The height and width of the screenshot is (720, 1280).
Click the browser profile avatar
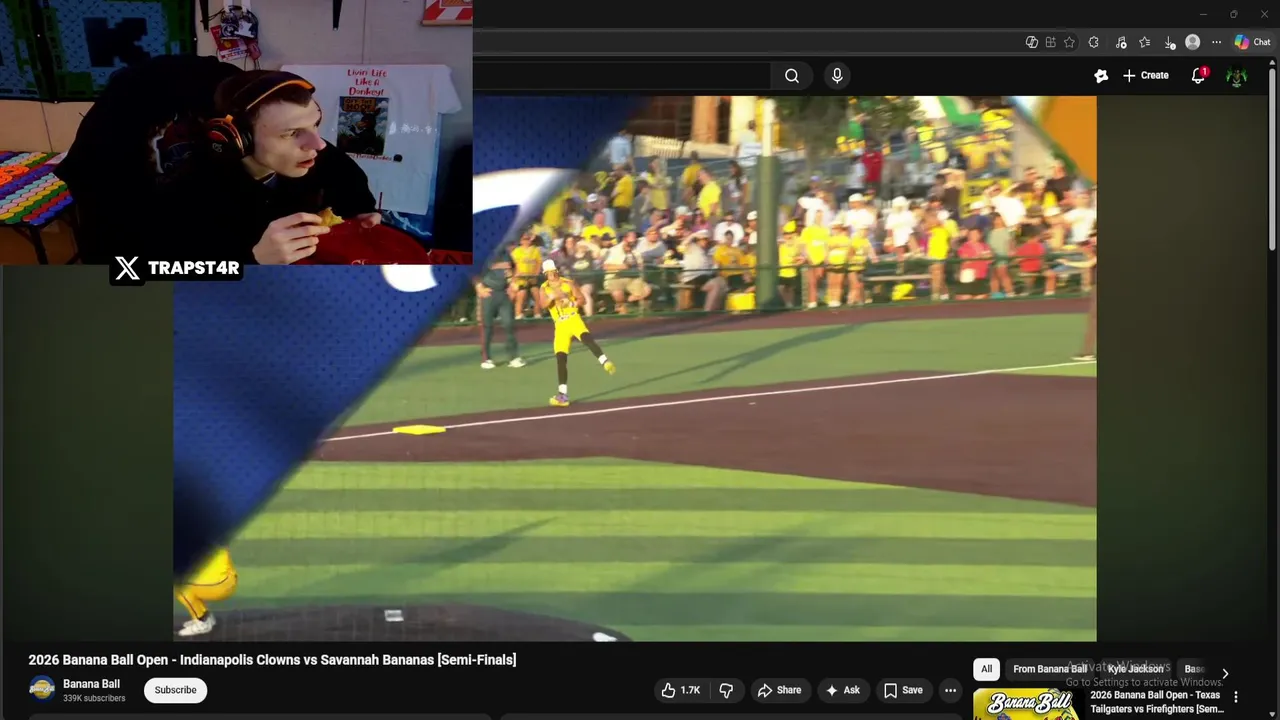(1193, 42)
